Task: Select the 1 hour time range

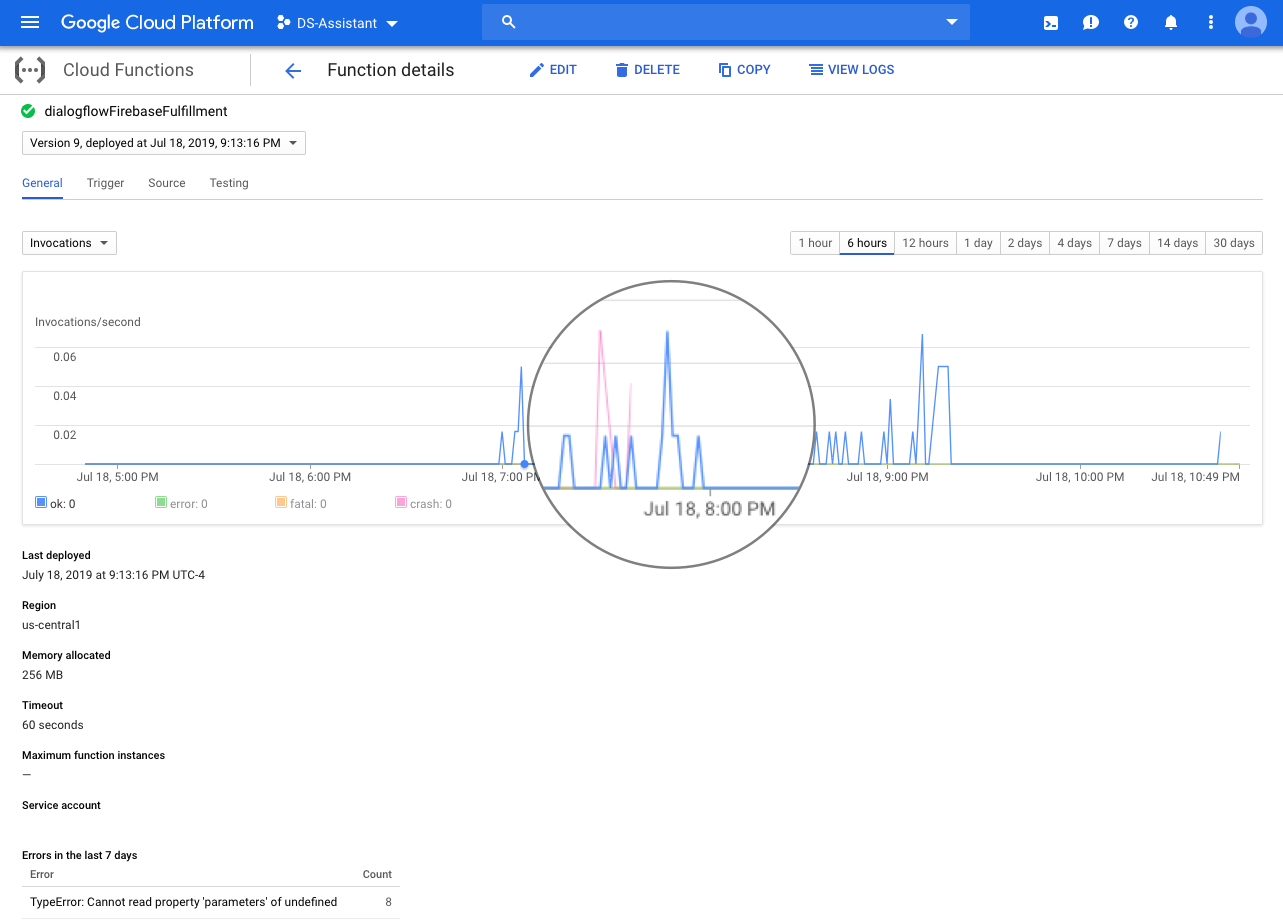Action: click(815, 243)
